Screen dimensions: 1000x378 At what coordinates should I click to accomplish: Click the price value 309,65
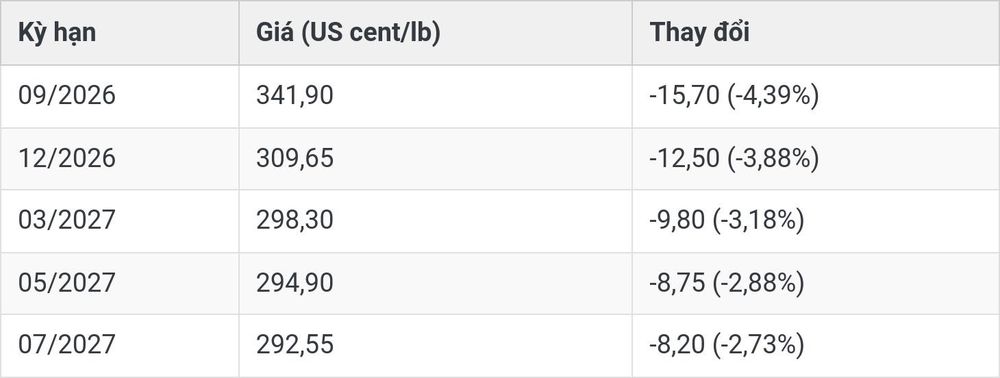(x=295, y=158)
